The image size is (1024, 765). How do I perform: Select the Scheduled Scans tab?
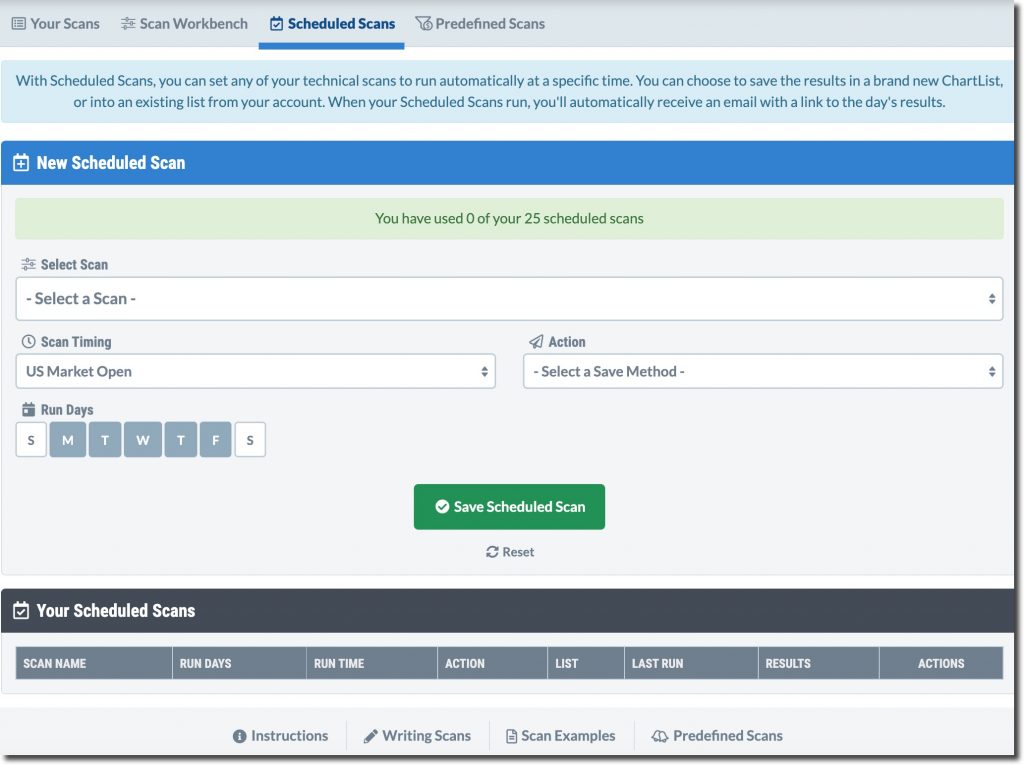[332, 24]
